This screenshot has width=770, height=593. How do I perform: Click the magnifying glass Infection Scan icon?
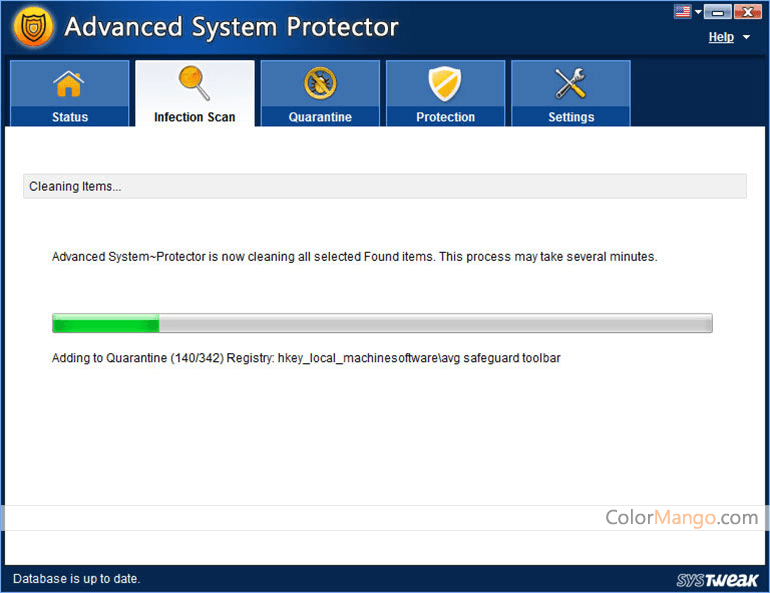(x=194, y=84)
